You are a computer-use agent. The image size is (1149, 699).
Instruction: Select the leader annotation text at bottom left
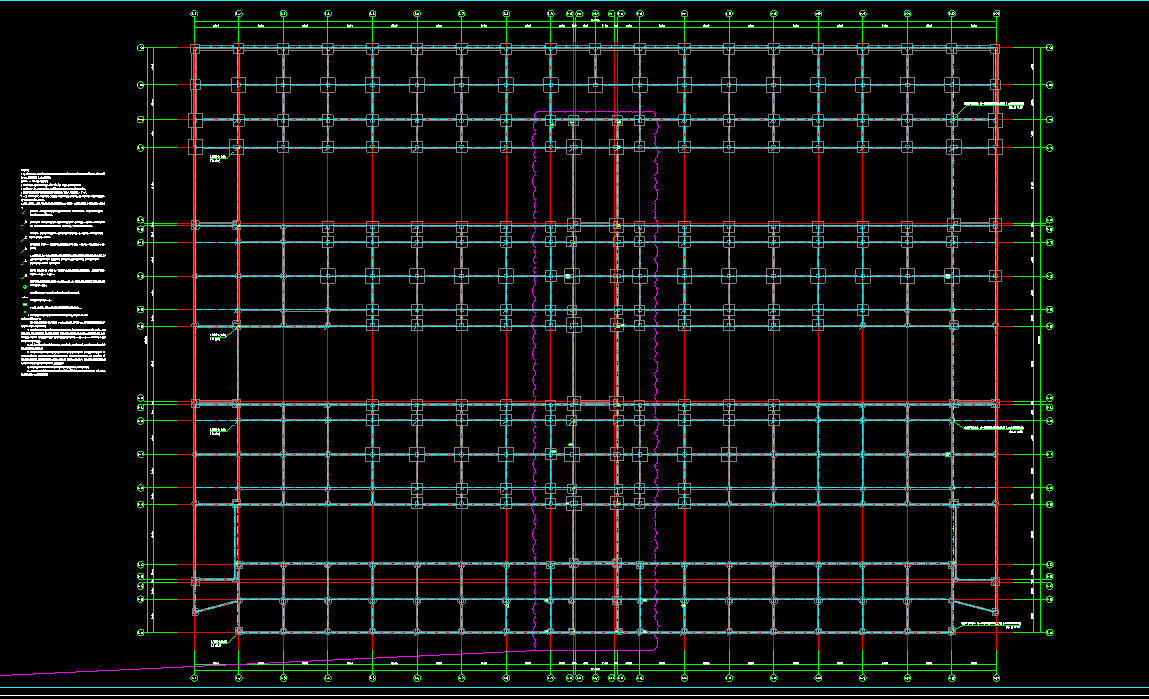coord(217,642)
